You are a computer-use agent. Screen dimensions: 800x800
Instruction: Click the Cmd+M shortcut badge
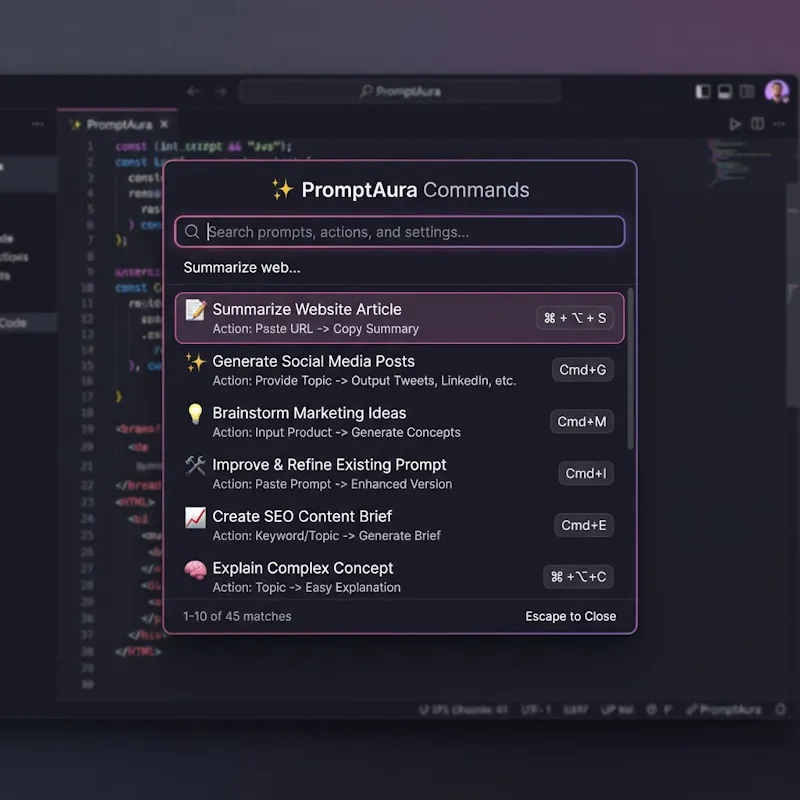click(x=582, y=421)
